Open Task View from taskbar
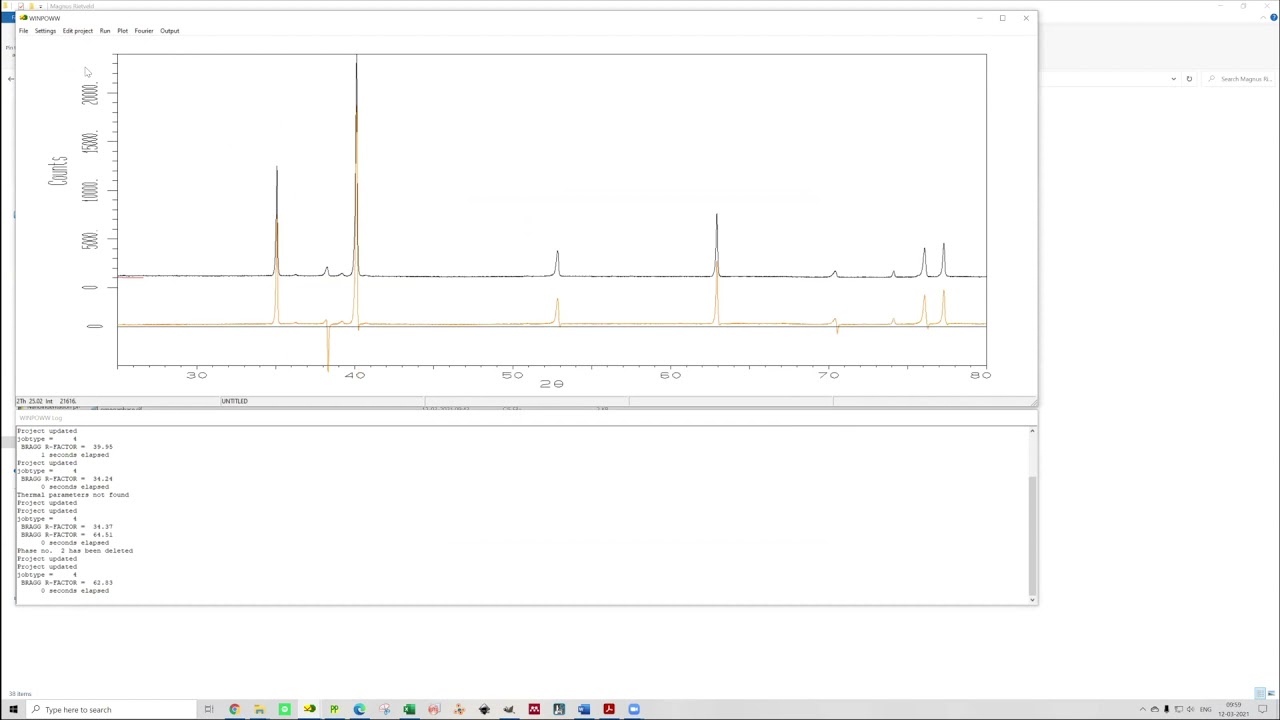The height and width of the screenshot is (720, 1280). pos(209,709)
